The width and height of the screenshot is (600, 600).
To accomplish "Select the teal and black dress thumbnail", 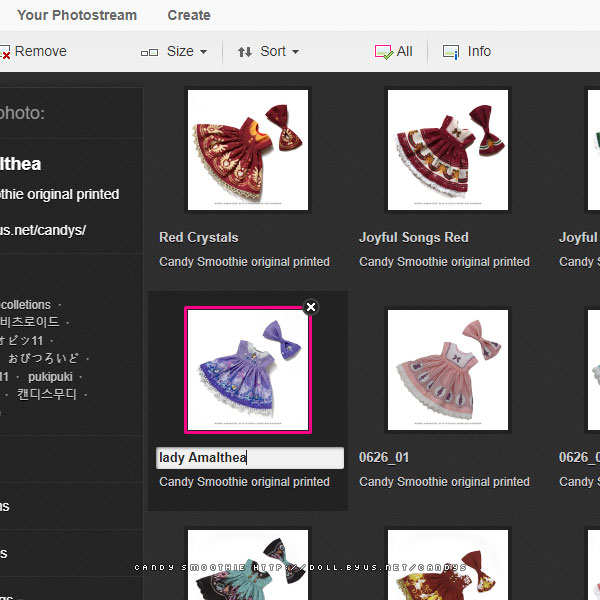I will [x=248, y=565].
